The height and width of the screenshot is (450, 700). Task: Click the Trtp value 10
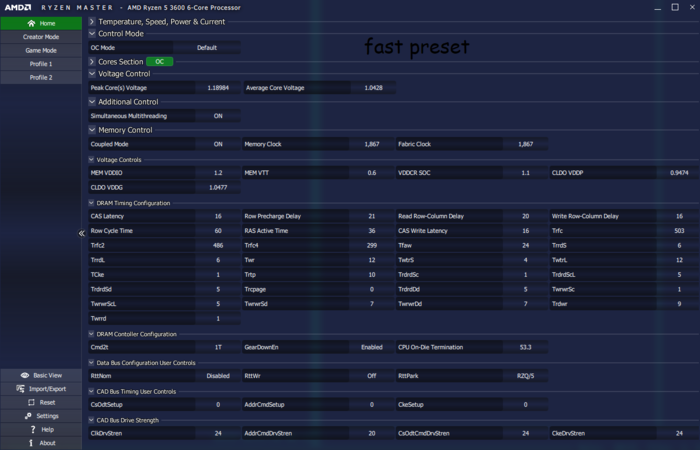pos(371,275)
